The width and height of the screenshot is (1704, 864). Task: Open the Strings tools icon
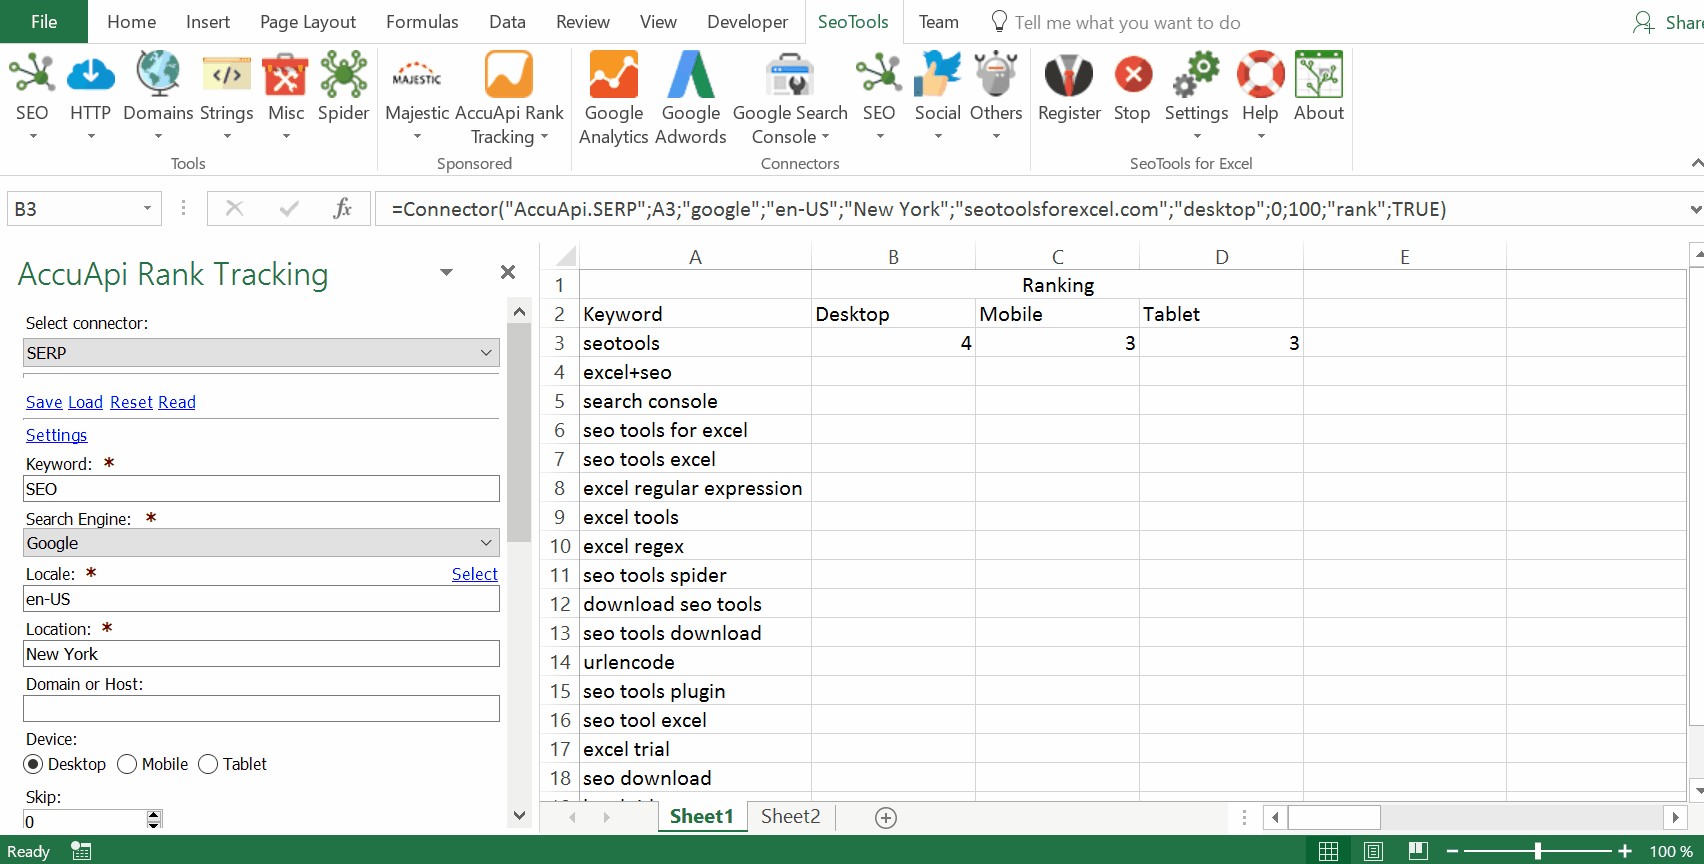pos(227,75)
